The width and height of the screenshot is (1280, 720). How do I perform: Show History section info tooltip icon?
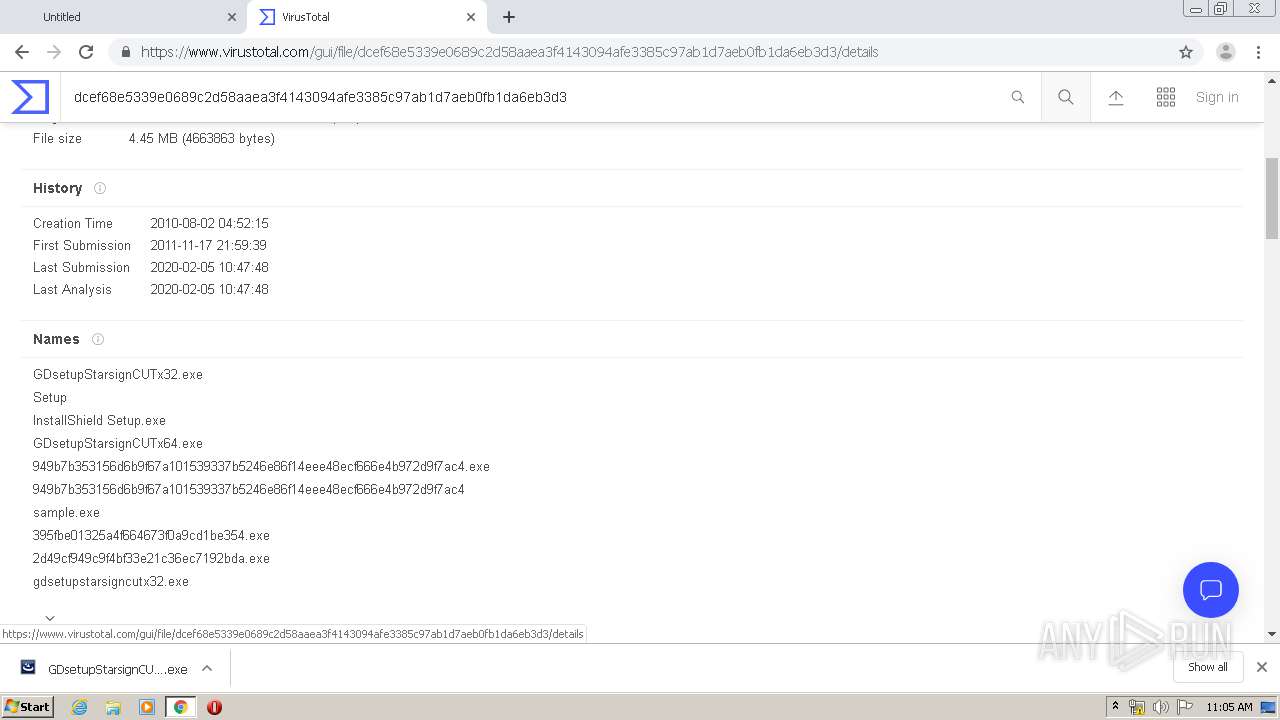100,188
